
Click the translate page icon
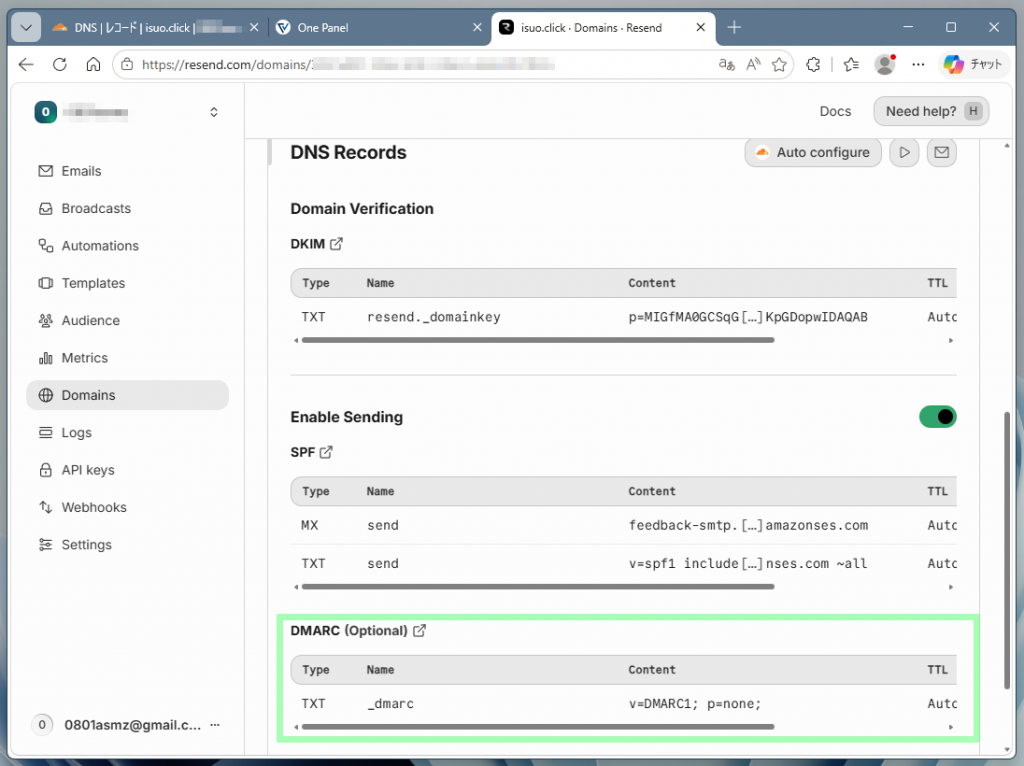(x=726, y=64)
